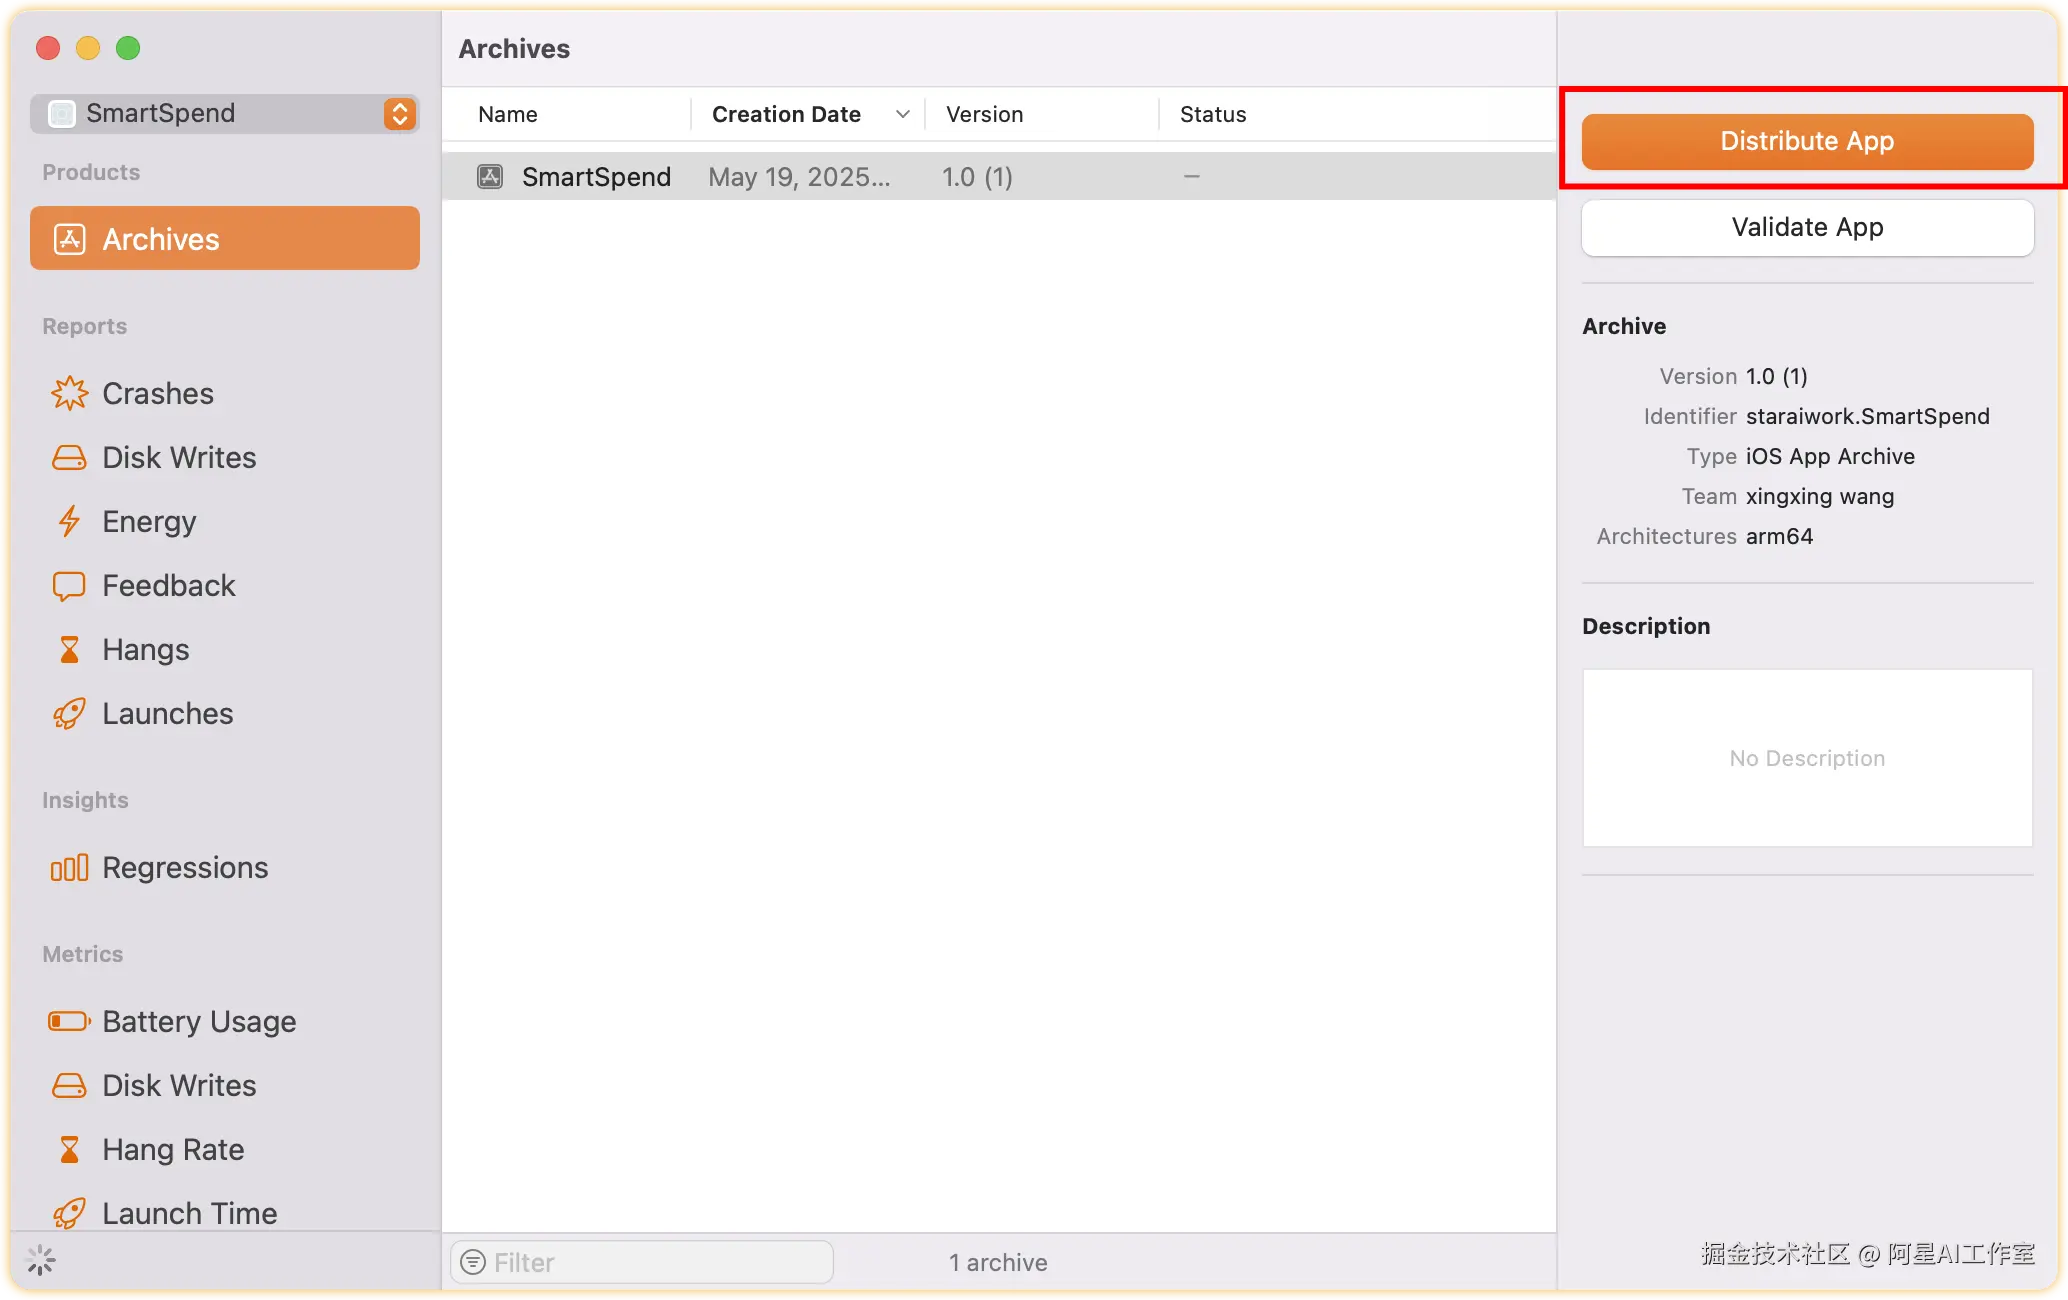Click the Hangs hourglass icon
This screenshot has height=1300, width=2068.
[x=69, y=650]
